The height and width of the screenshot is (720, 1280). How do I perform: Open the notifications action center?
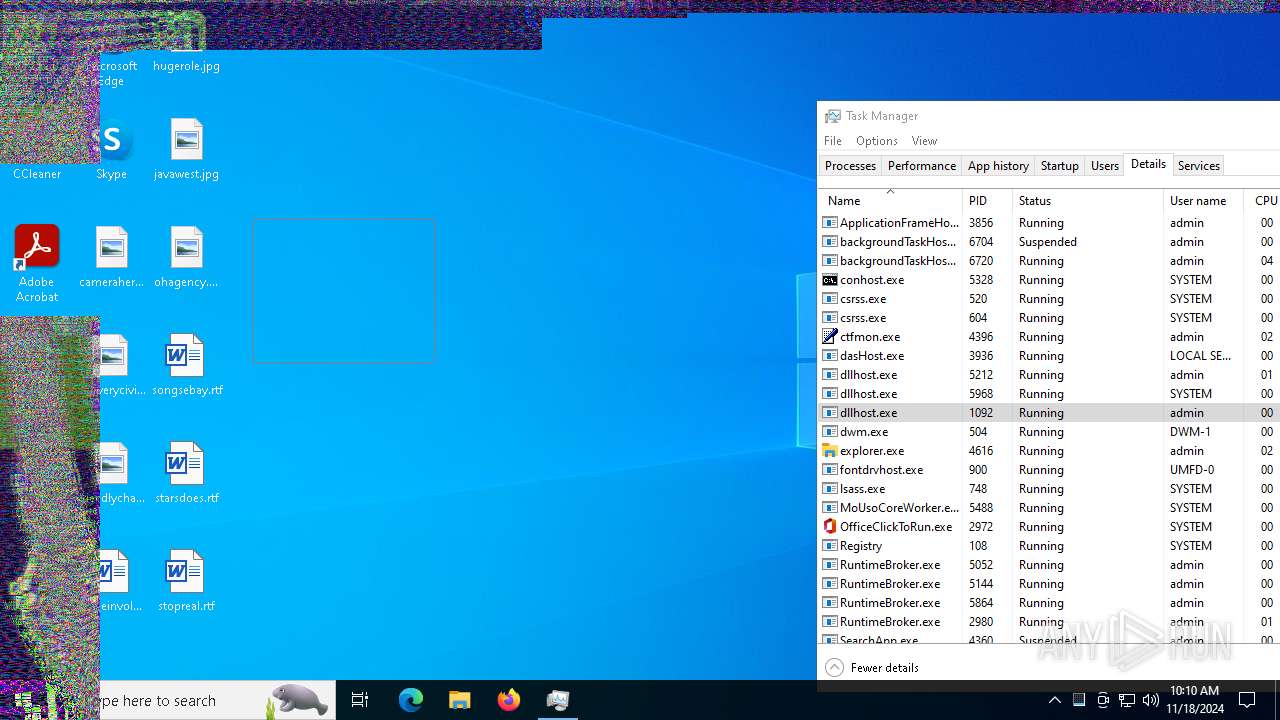pyautogui.click(x=1247, y=700)
